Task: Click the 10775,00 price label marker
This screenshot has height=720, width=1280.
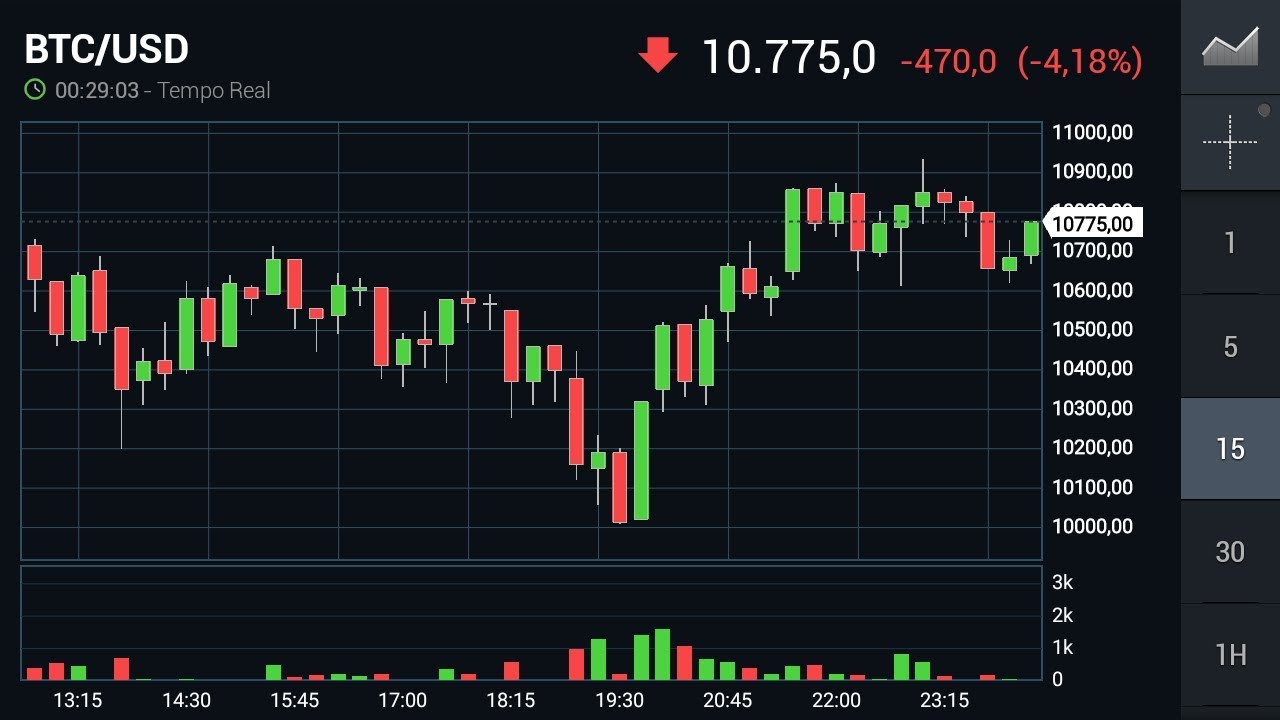Action: (x=1093, y=223)
